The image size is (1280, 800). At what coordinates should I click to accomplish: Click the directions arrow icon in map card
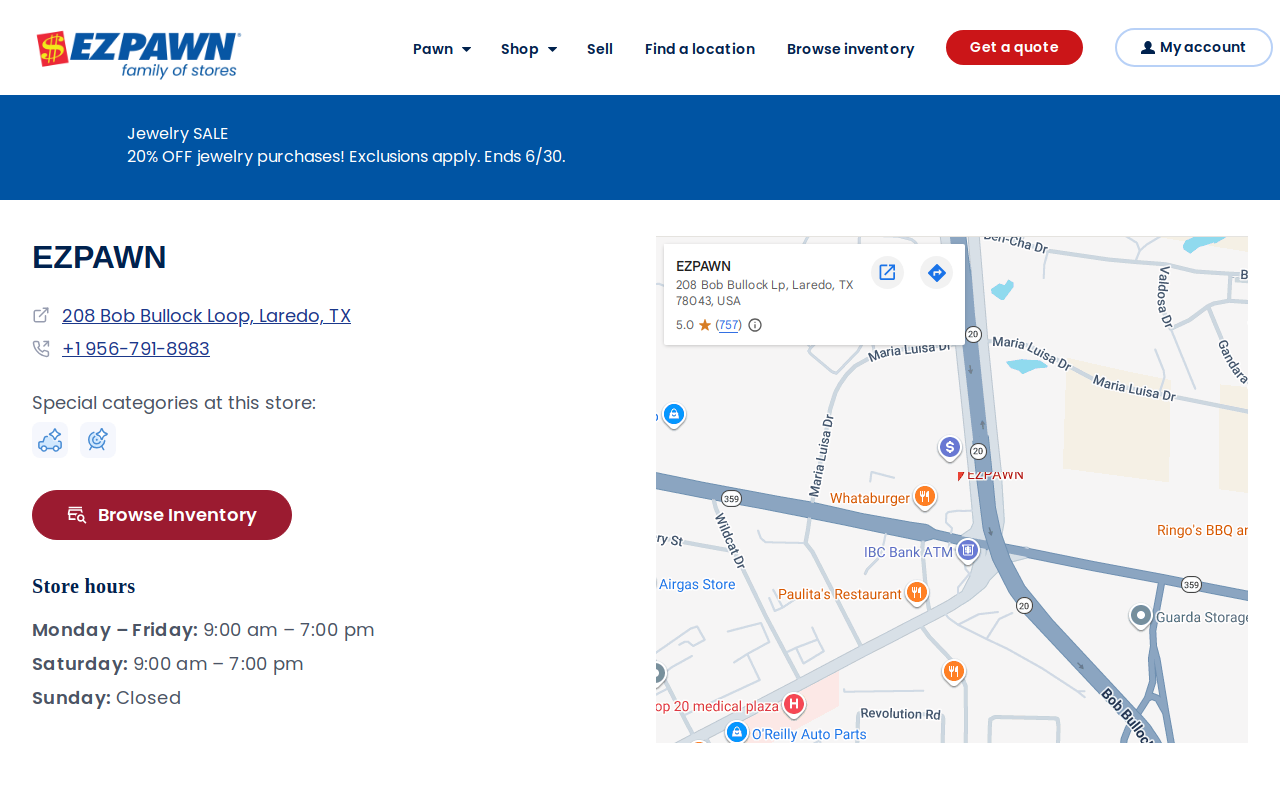coord(936,272)
